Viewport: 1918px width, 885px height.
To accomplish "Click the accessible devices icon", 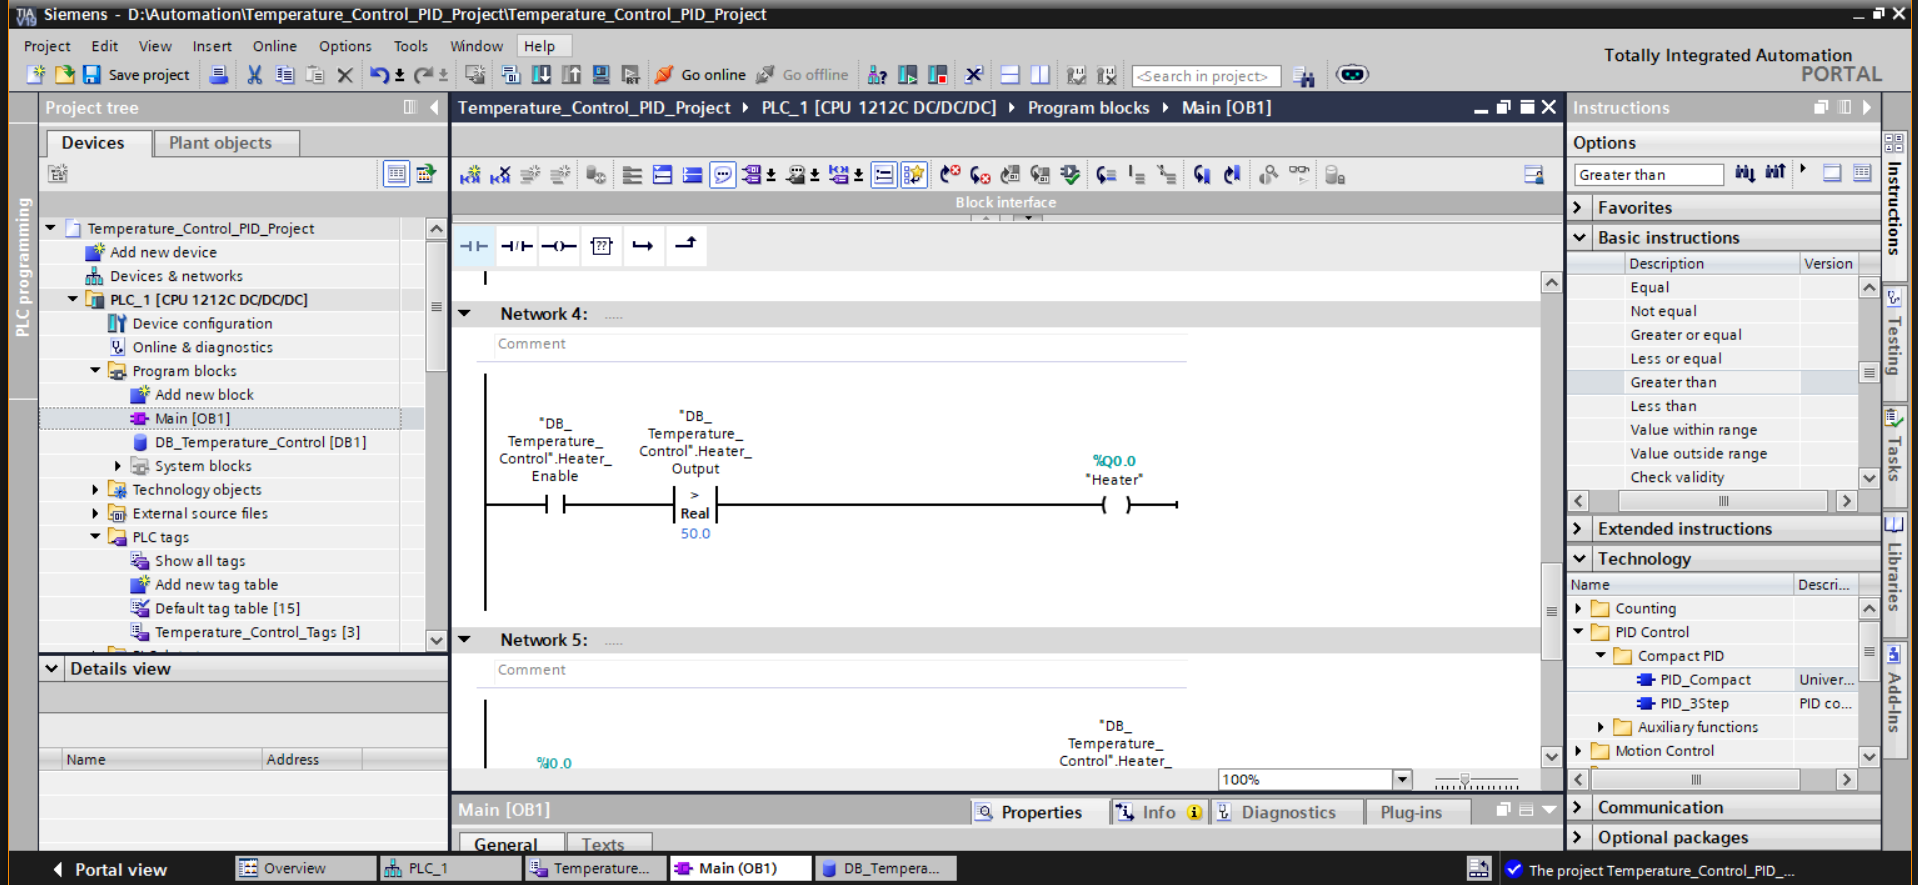I will click(x=877, y=75).
